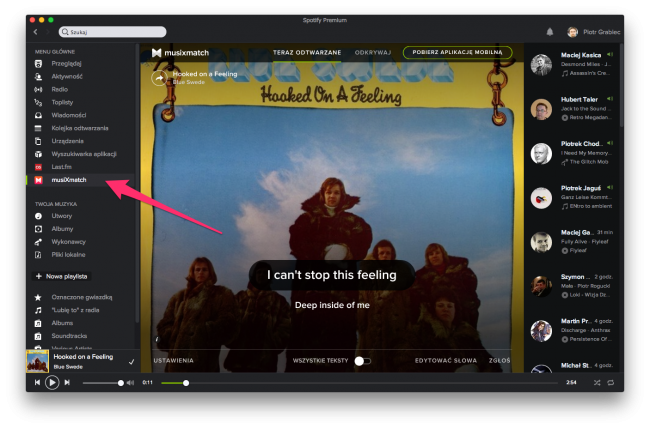Click the now playing album thumbnail
This screenshot has width=650, height=429.
tap(37, 361)
